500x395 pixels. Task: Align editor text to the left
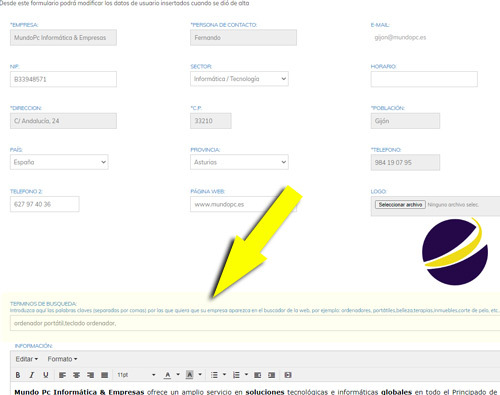tap(62, 375)
